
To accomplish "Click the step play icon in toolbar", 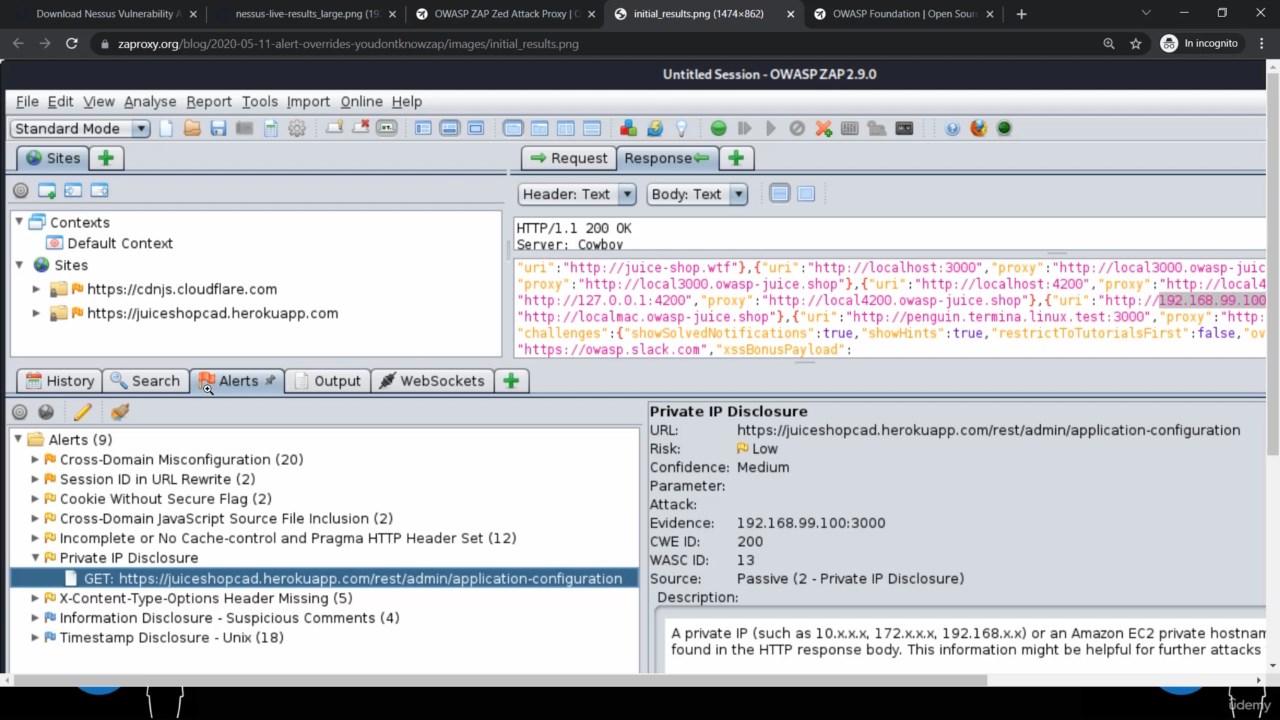I will coord(744,128).
